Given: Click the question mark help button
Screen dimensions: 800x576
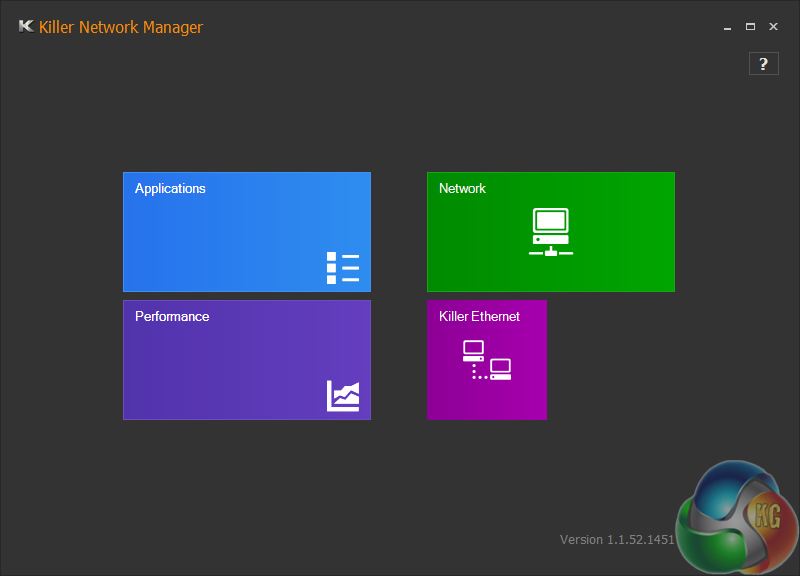Looking at the screenshot, I should (763, 64).
